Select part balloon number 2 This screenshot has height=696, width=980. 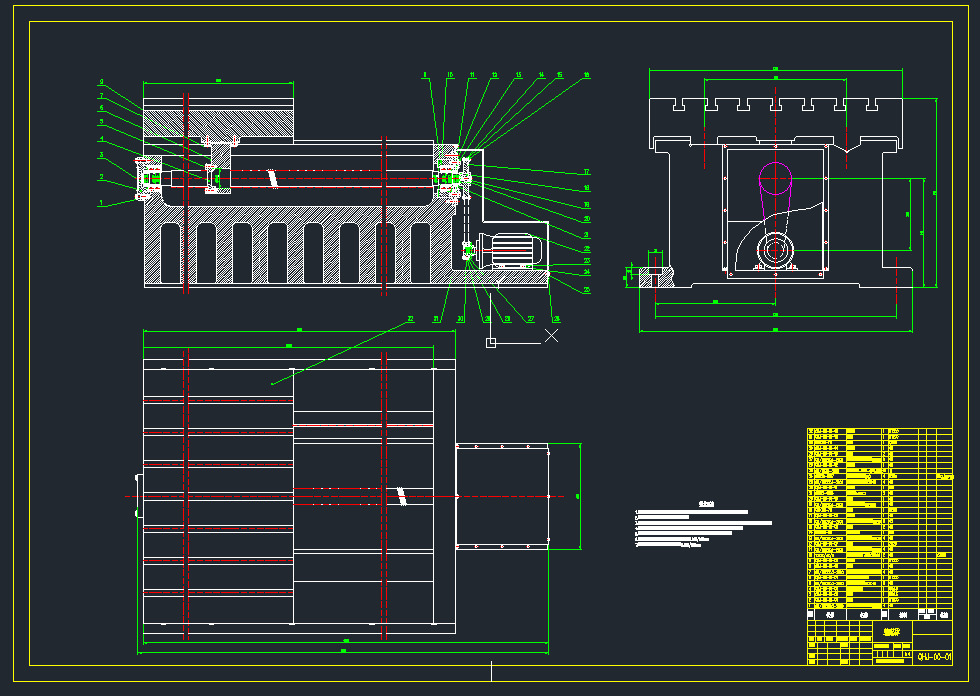[x=101, y=177]
